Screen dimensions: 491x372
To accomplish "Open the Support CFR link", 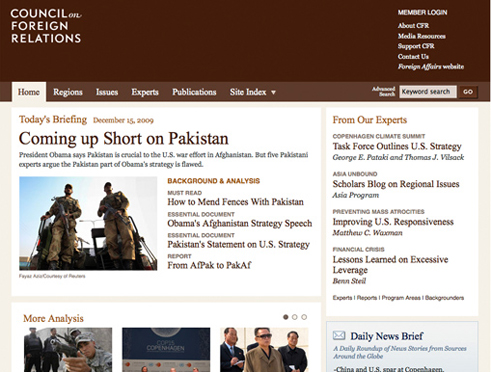I will [416, 46].
